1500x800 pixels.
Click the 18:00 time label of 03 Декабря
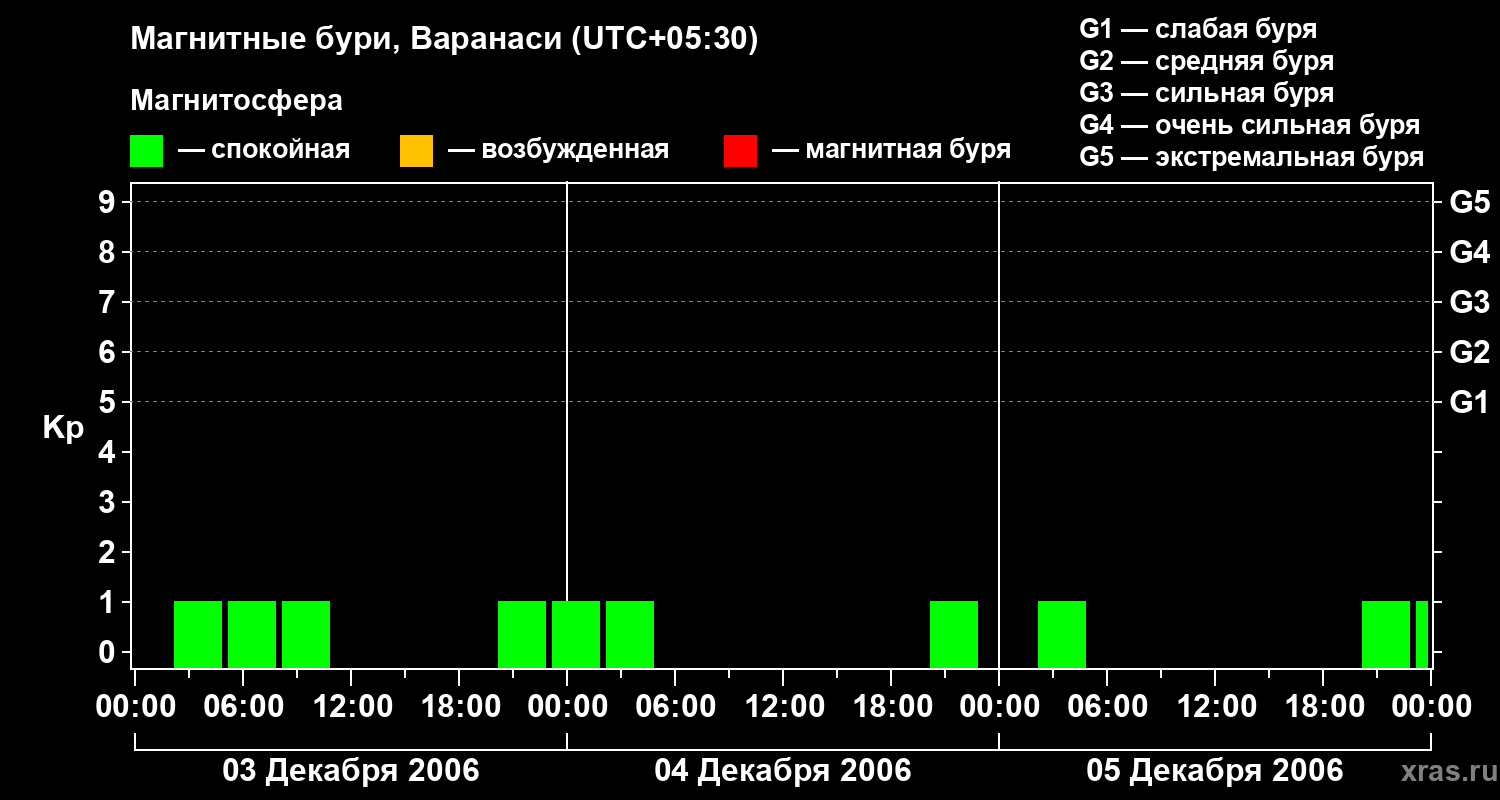(x=459, y=706)
